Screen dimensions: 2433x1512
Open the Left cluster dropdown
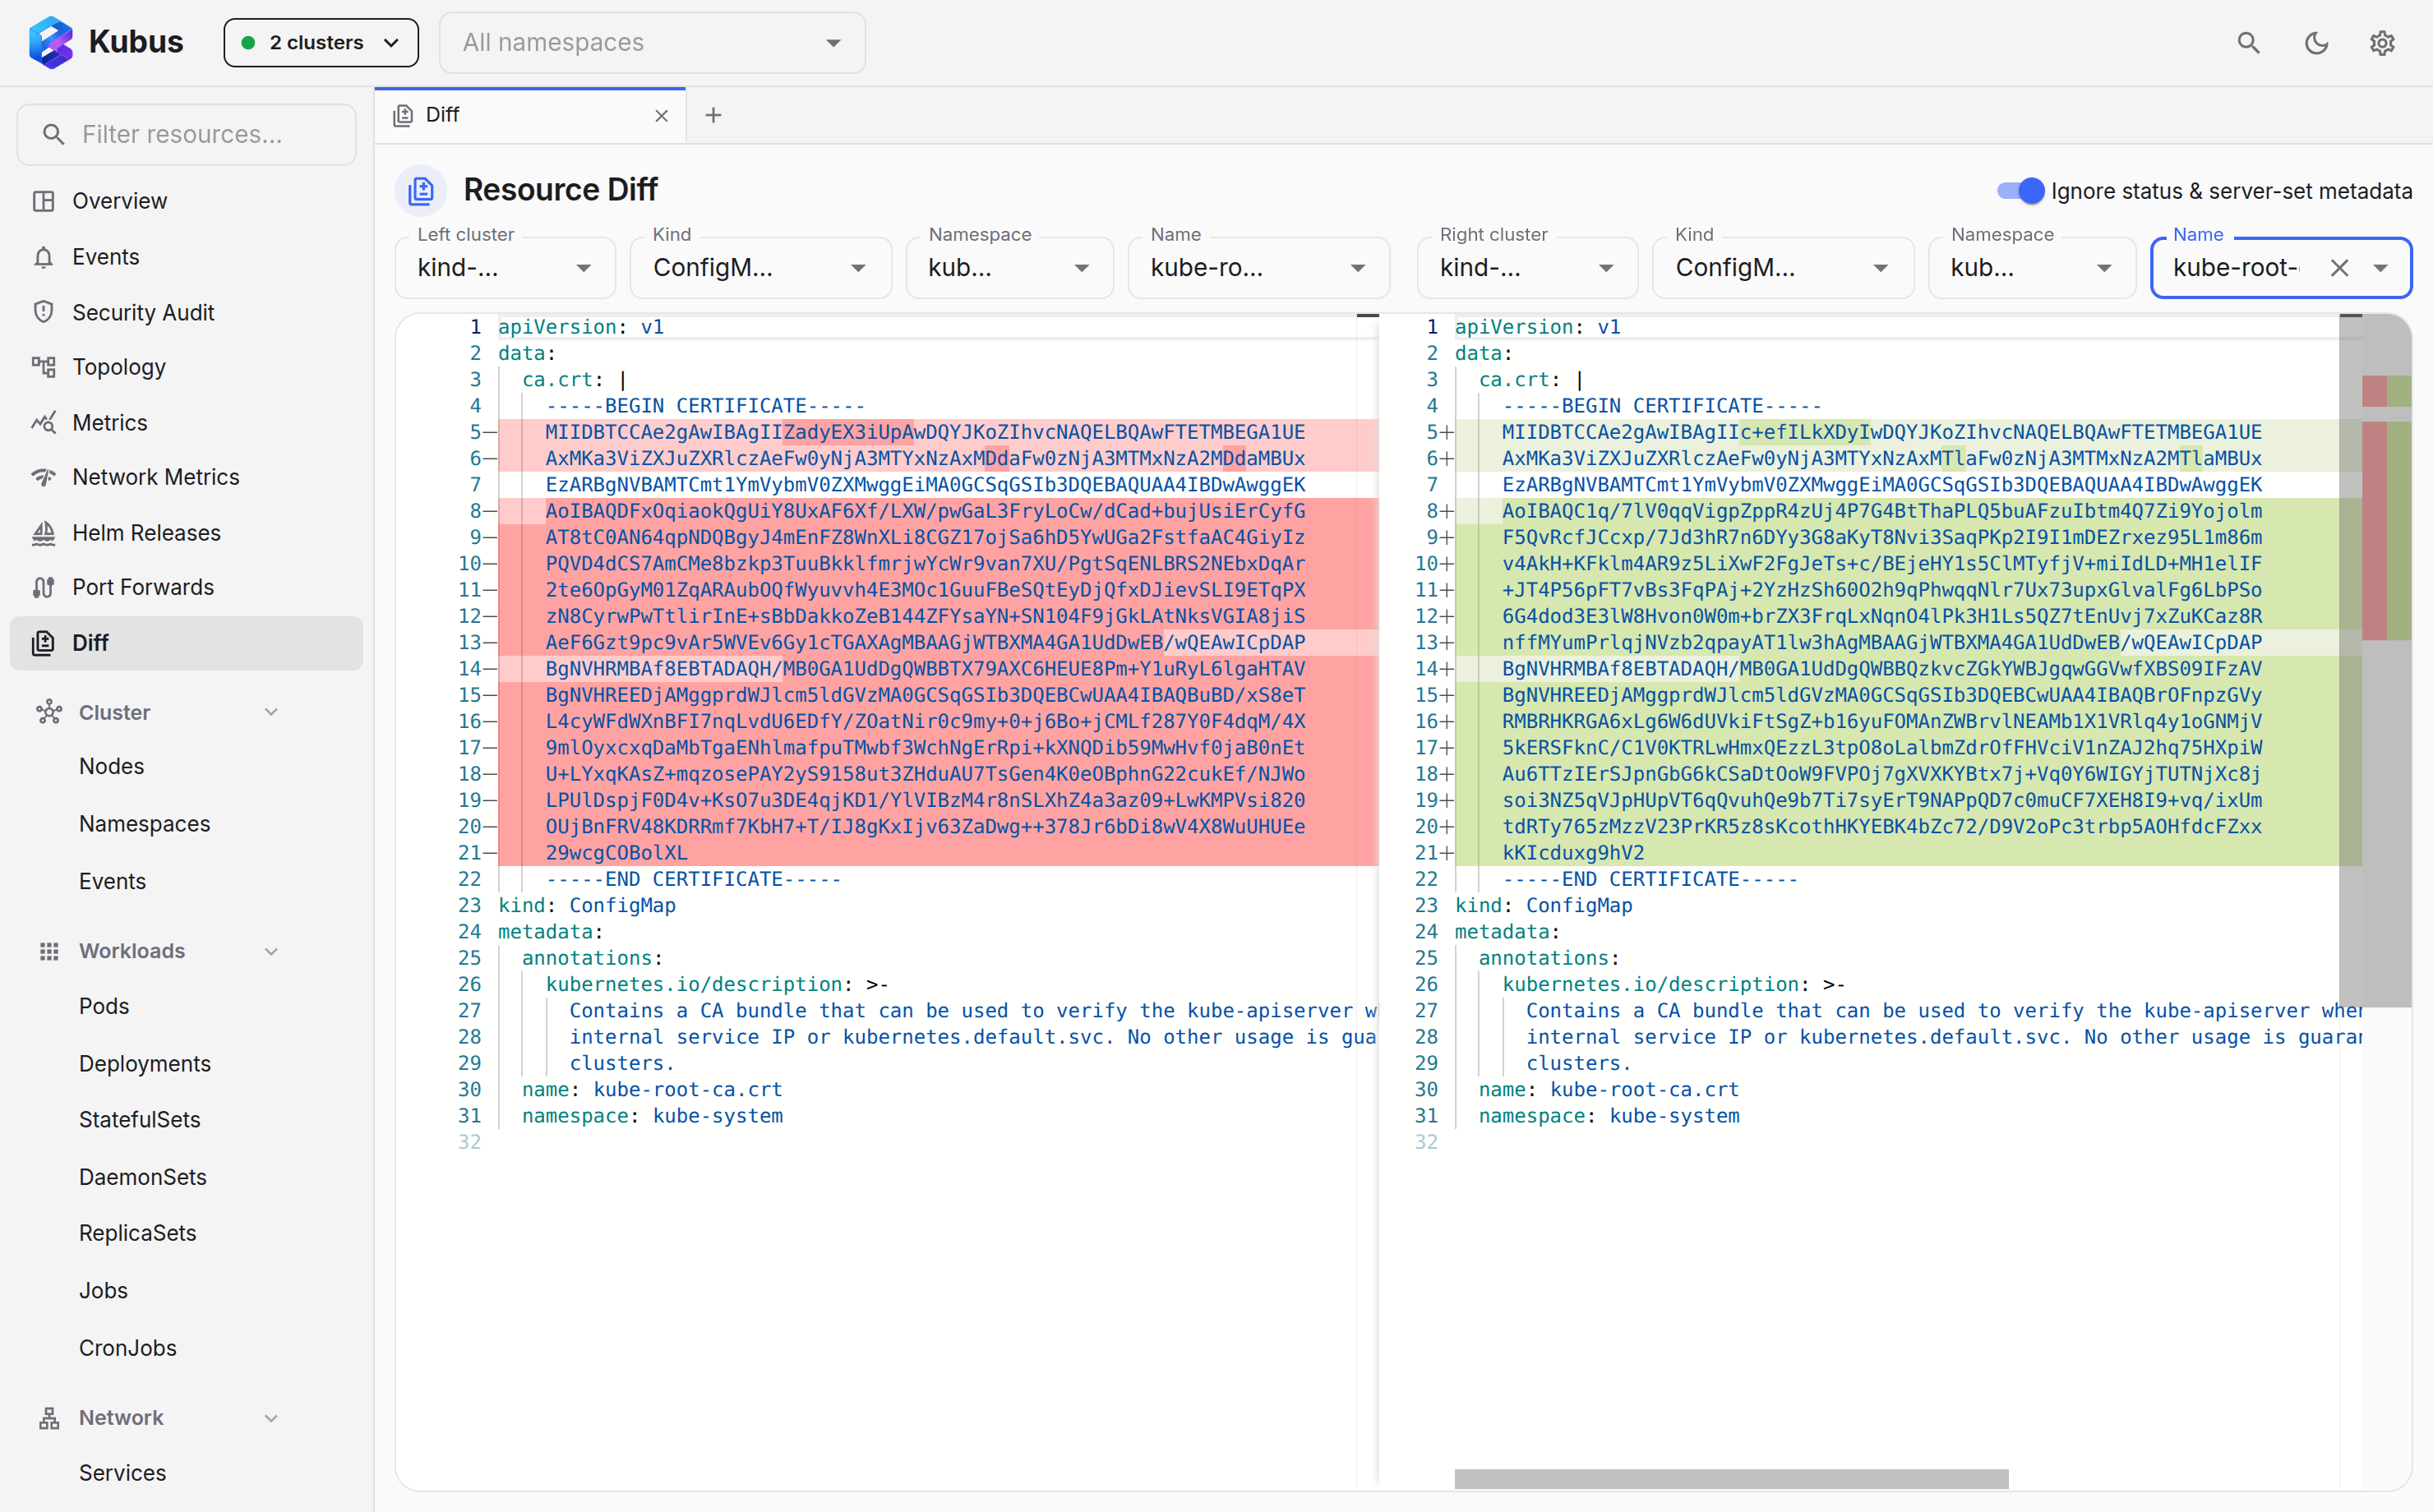(x=505, y=268)
